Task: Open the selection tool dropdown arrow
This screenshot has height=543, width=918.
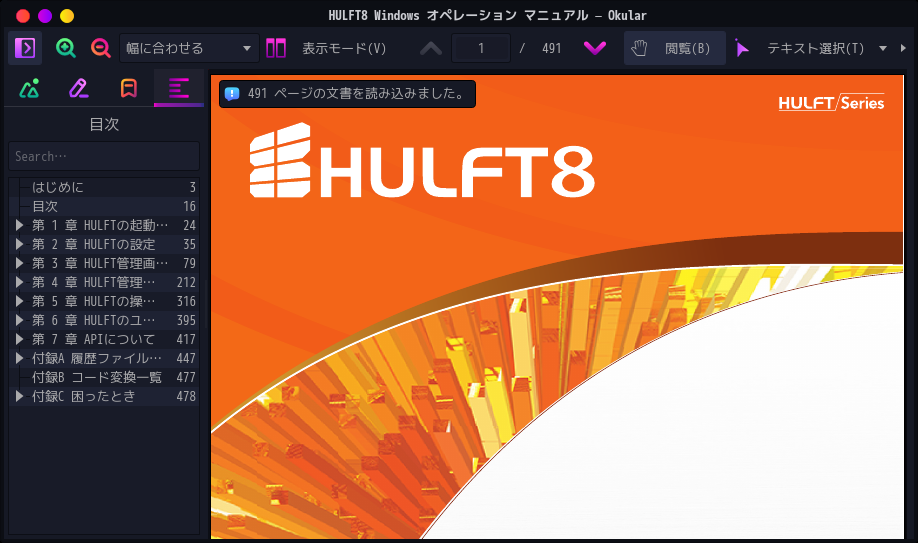Action: click(883, 48)
